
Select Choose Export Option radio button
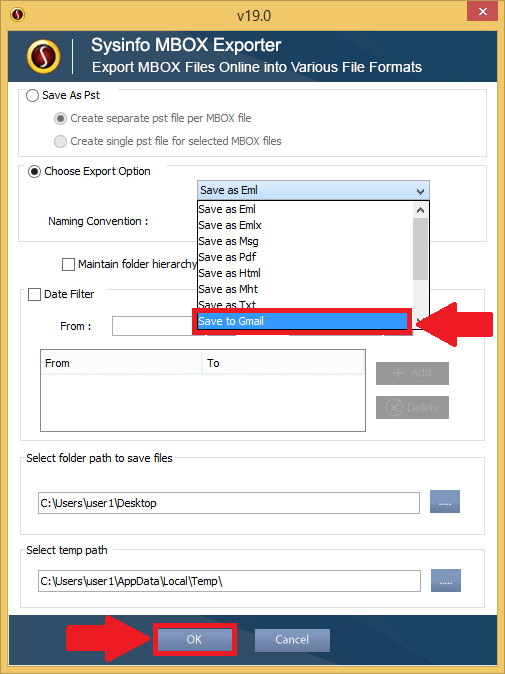(x=34, y=172)
